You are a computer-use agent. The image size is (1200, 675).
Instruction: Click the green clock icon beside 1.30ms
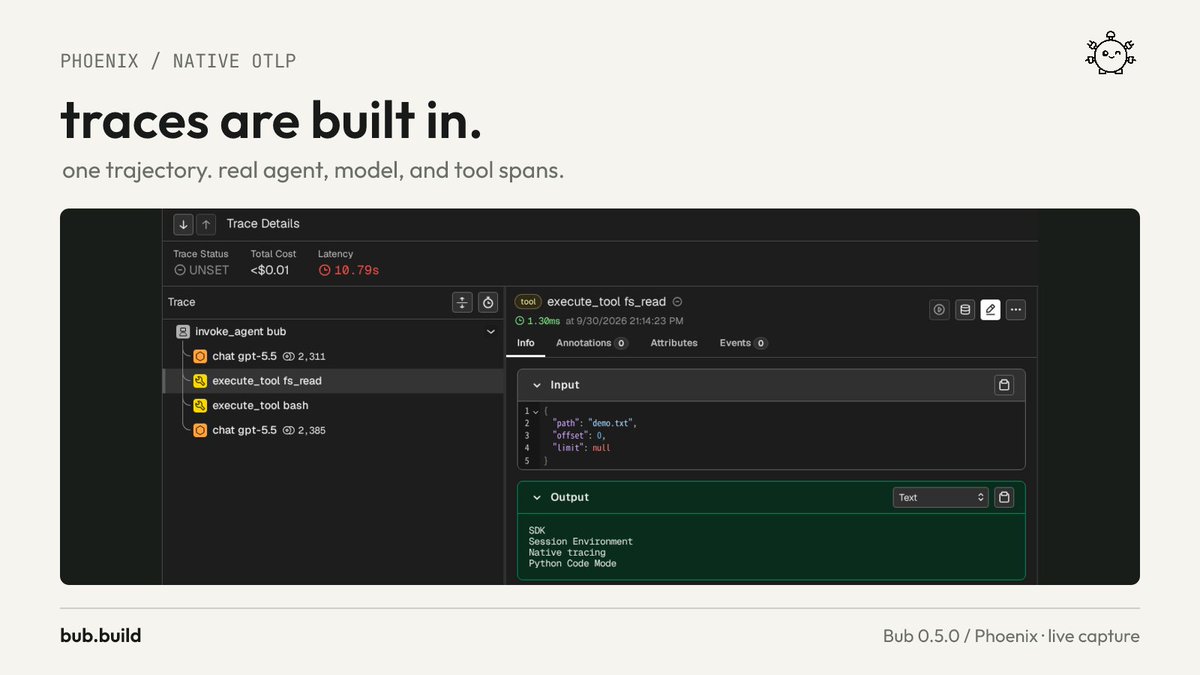click(x=520, y=321)
